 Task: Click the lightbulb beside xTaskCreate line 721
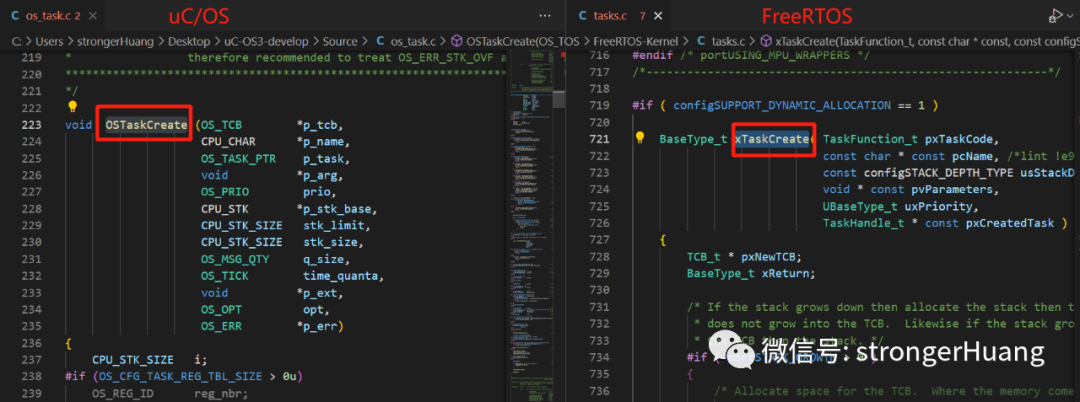(x=640, y=138)
